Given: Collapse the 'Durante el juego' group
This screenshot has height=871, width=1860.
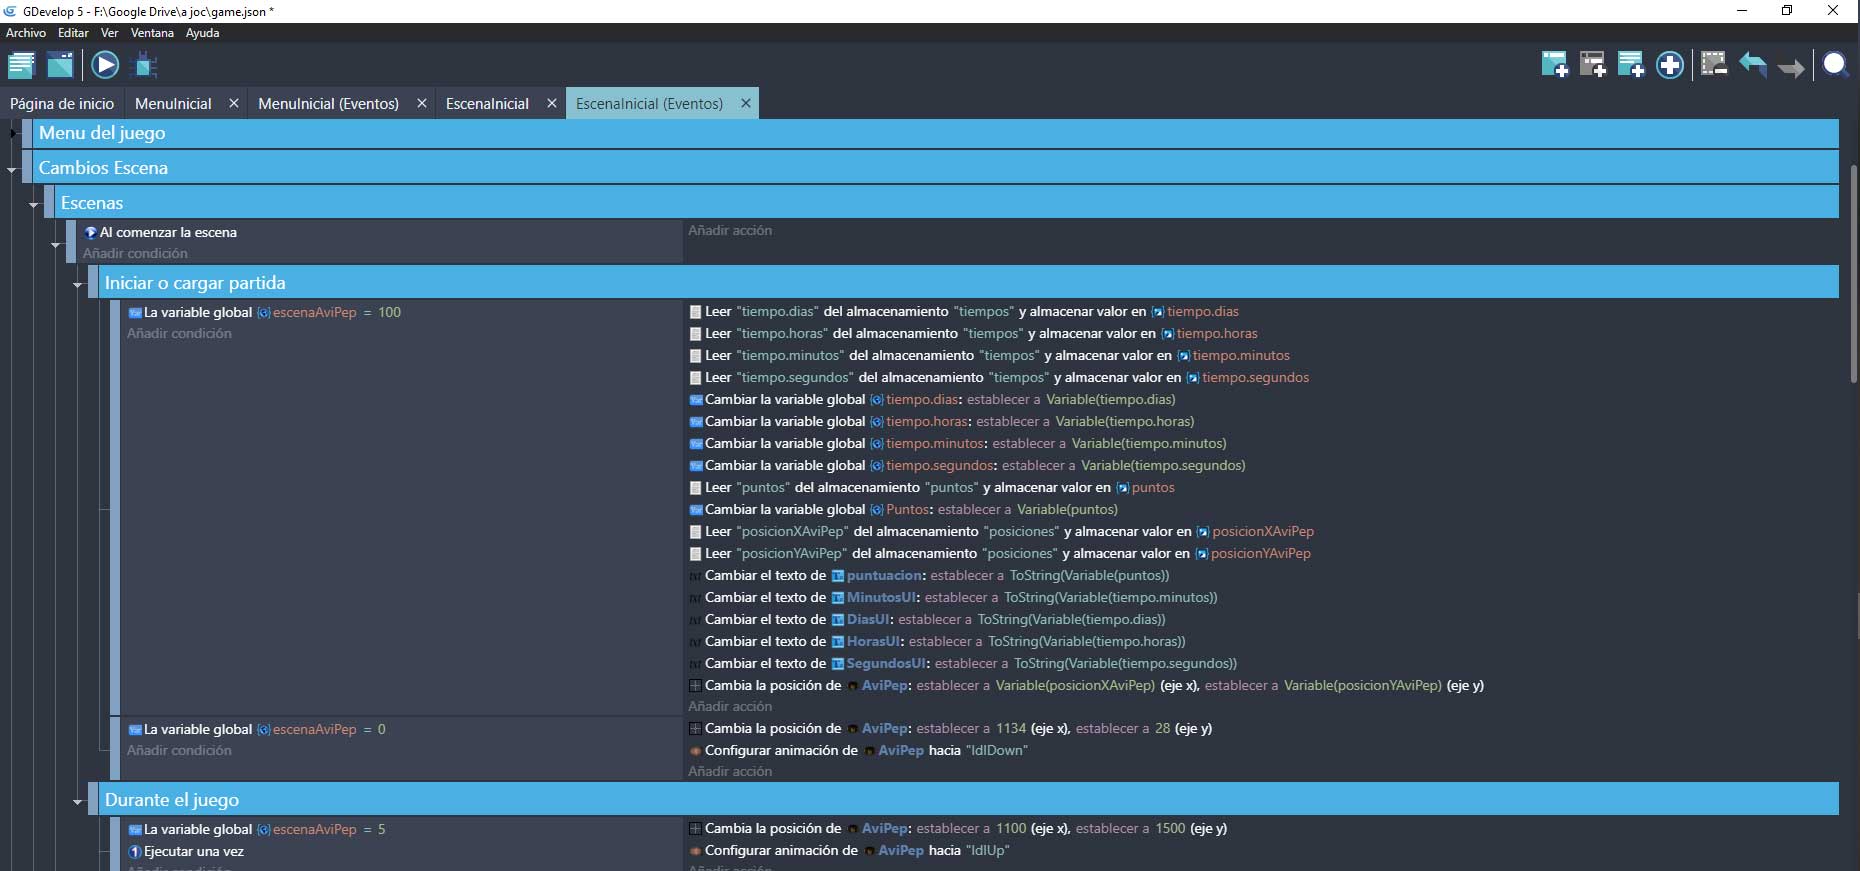Looking at the screenshot, I should click(78, 801).
